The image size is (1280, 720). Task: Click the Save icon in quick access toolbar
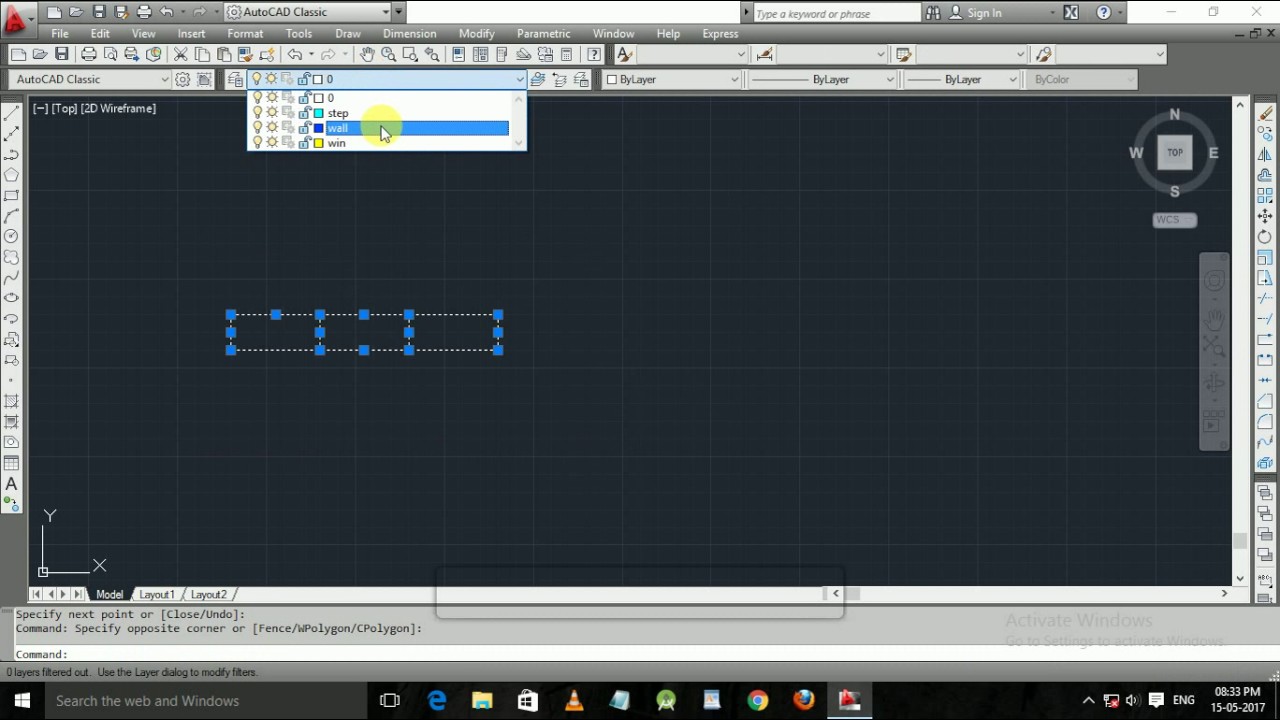coord(98,13)
